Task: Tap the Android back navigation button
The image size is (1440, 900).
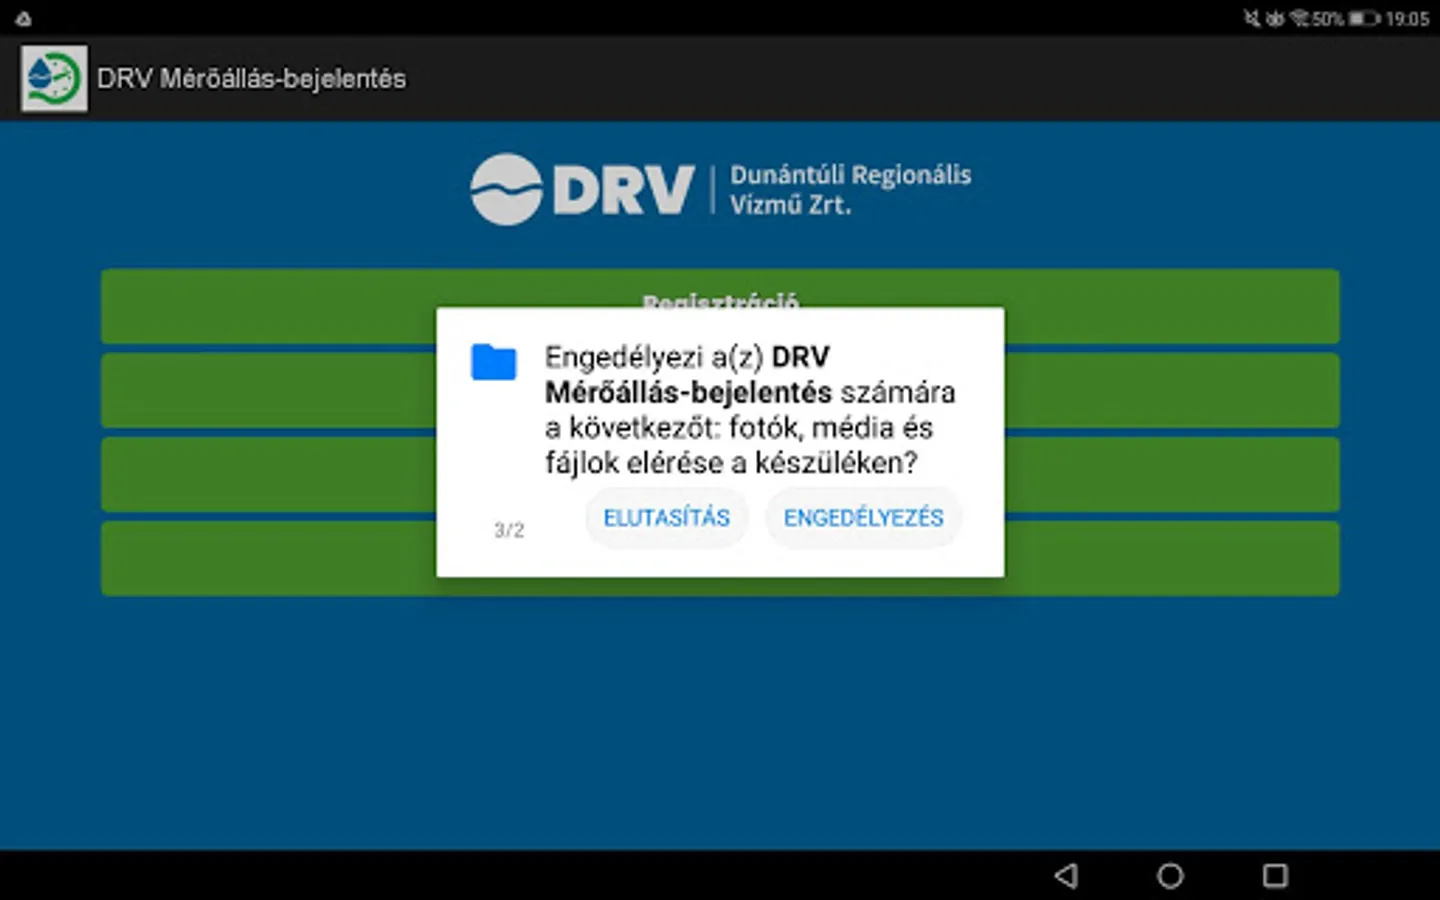Action: coord(1066,876)
